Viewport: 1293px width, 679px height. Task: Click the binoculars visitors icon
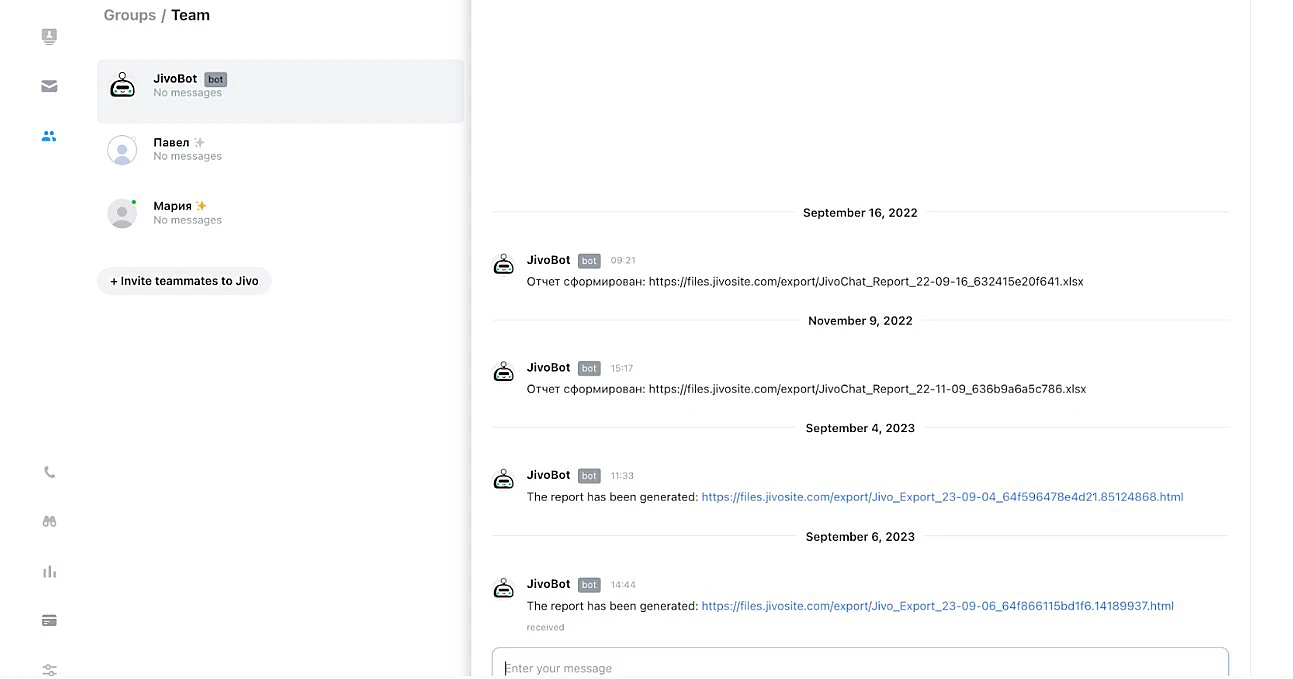(49, 522)
